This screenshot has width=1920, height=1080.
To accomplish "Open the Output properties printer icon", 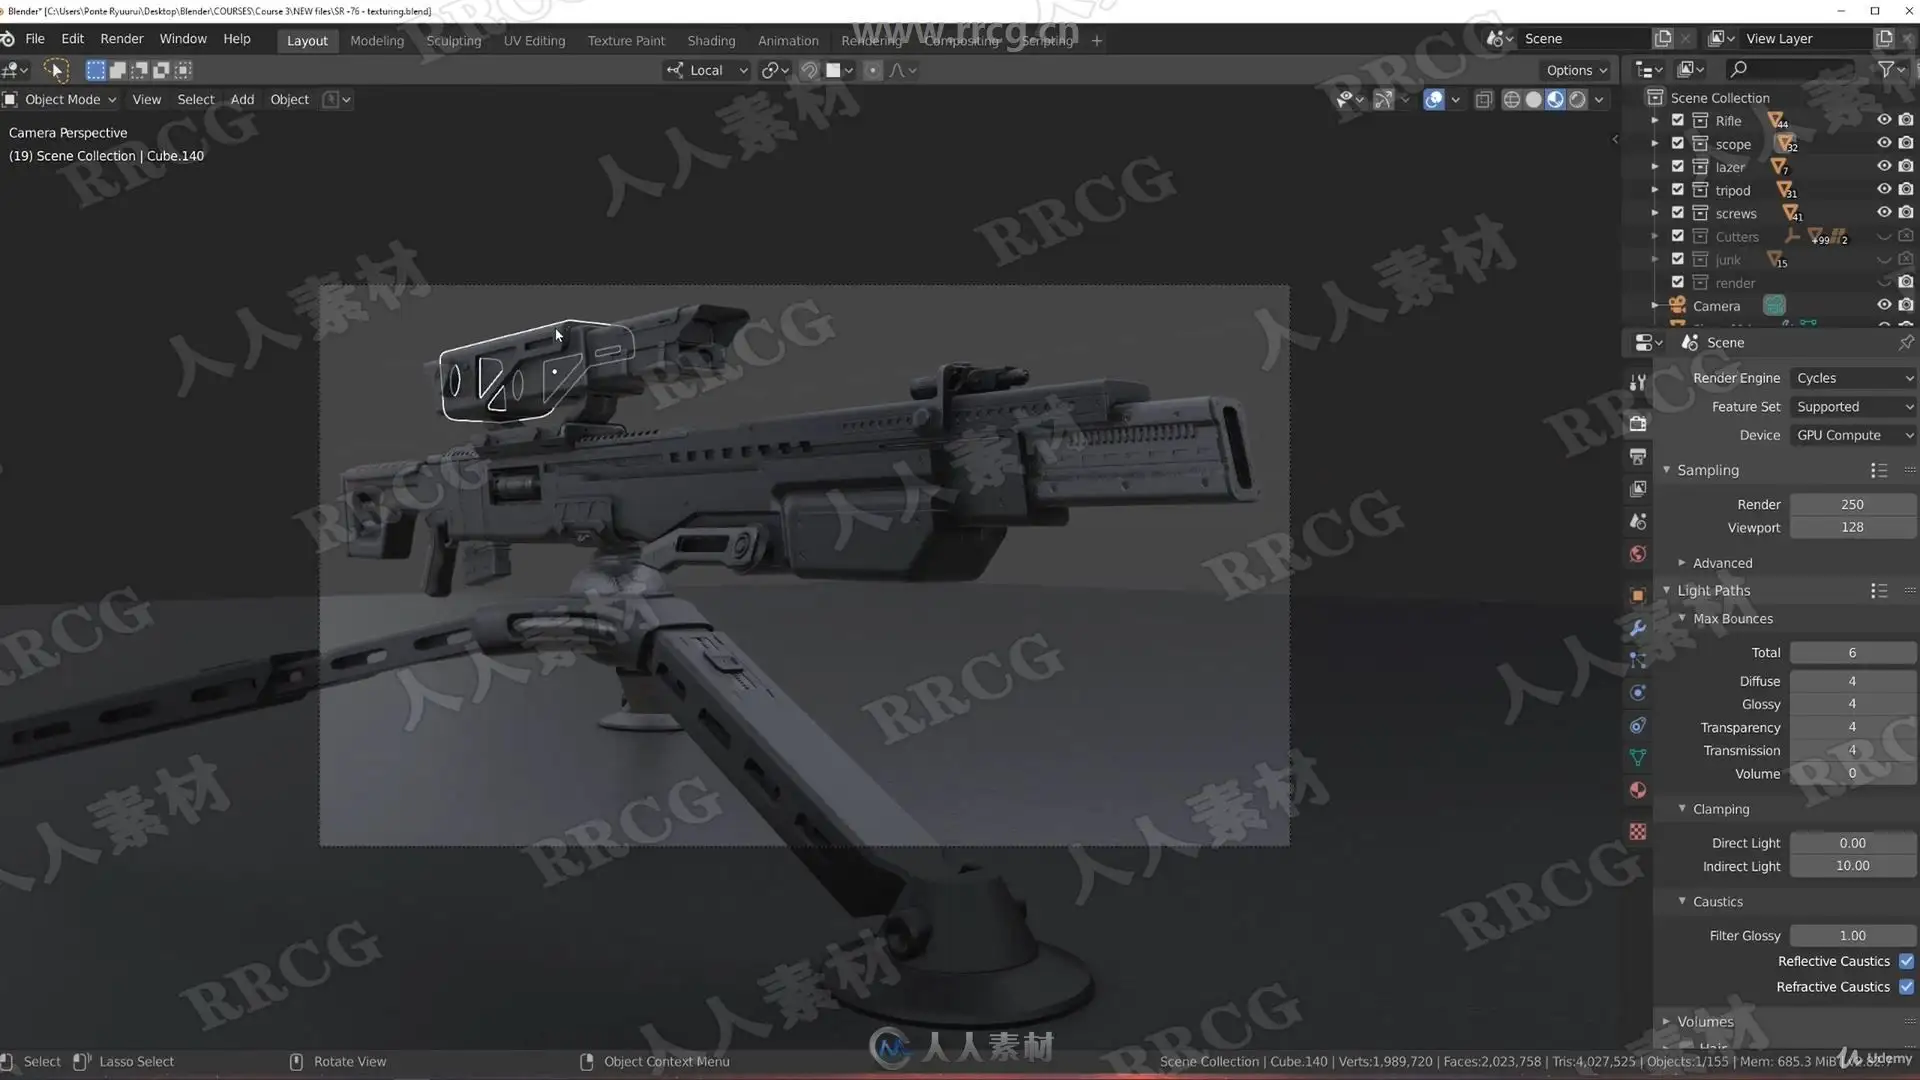I will [1637, 456].
